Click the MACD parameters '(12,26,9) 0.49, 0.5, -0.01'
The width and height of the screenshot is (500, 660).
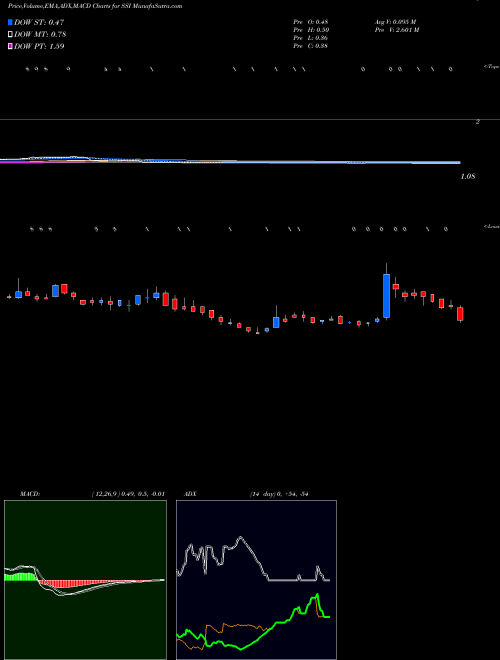128,494
